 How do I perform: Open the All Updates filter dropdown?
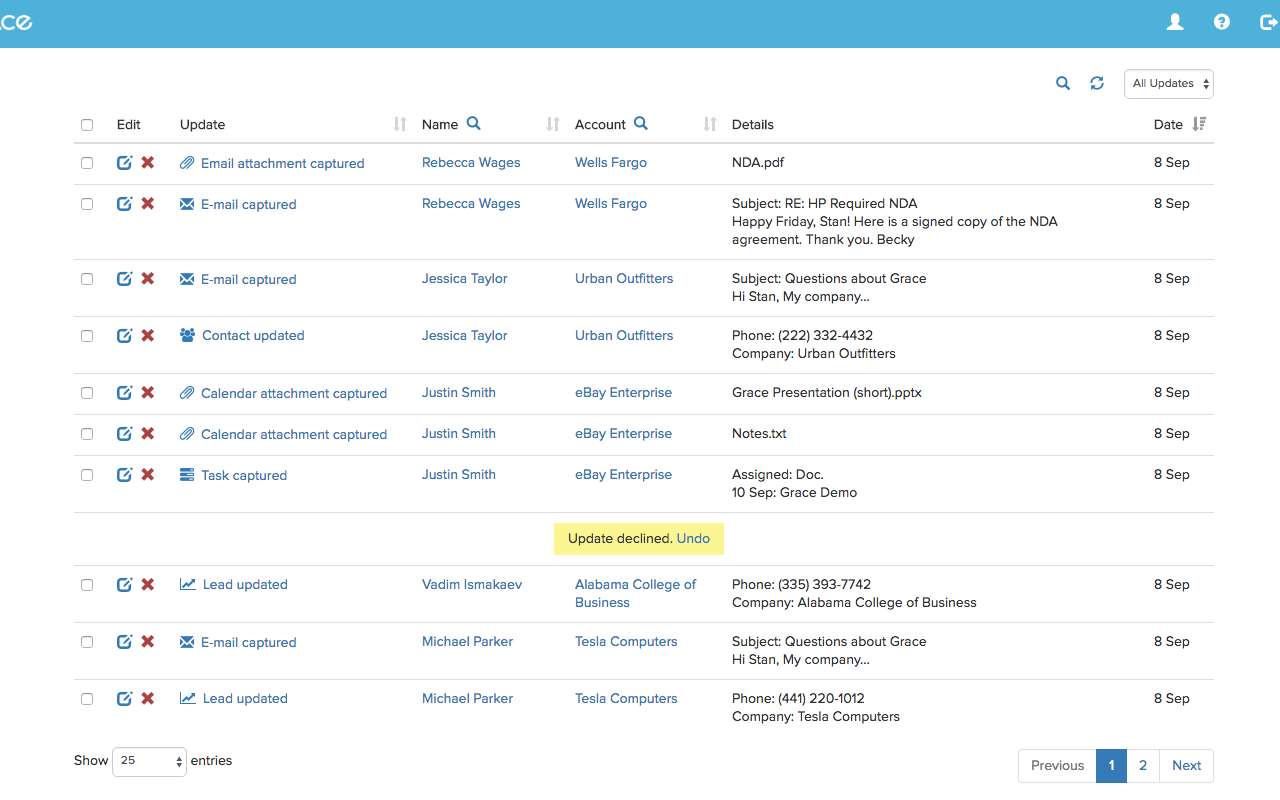click(x=1169, y=84)
